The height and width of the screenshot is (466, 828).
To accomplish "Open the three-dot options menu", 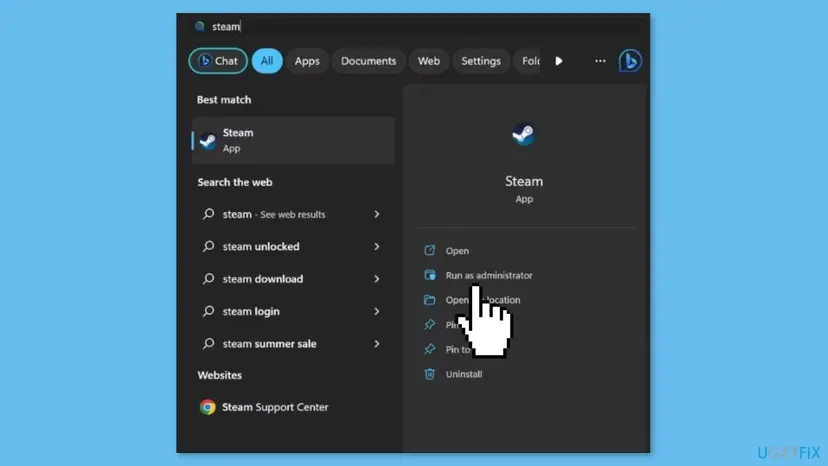I will click(x=600, y=61).
